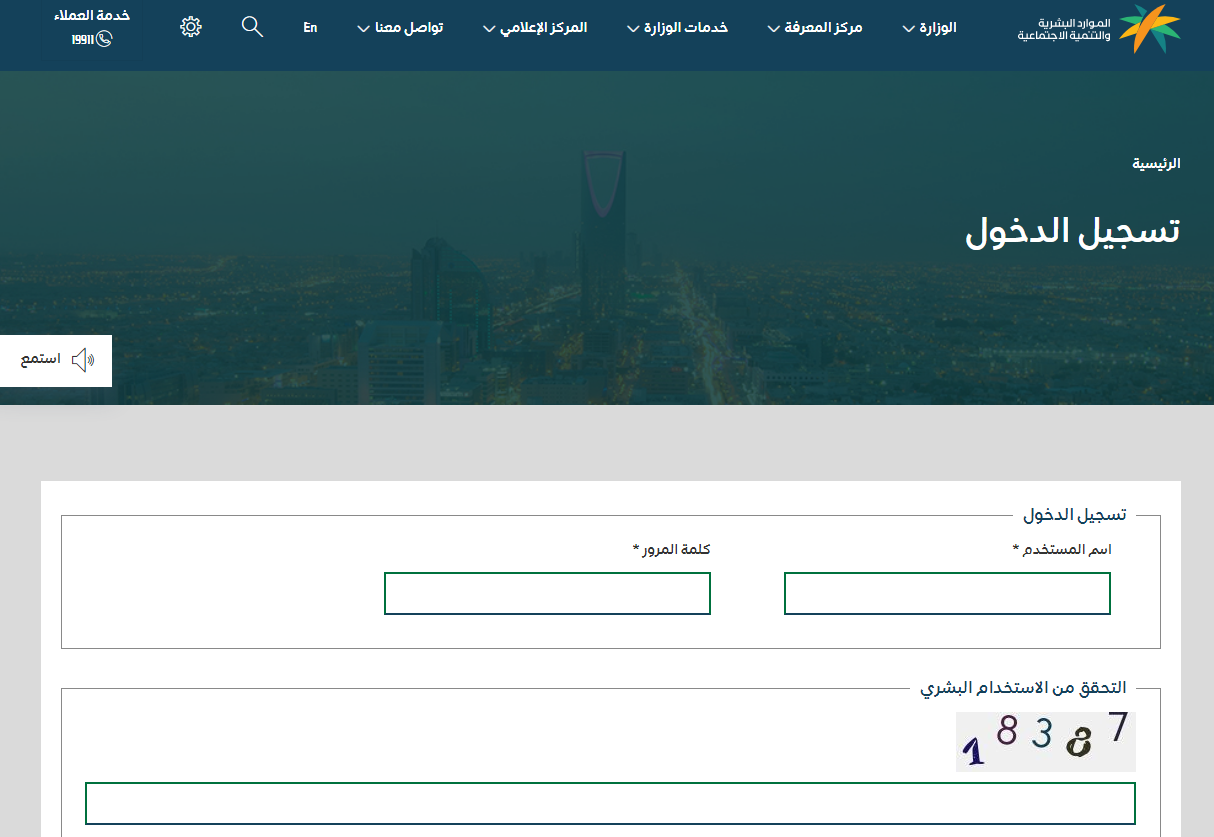Click the ministry logo in the header
The height and width of the screenshot is (837, 1214).
coord(1098,28)
